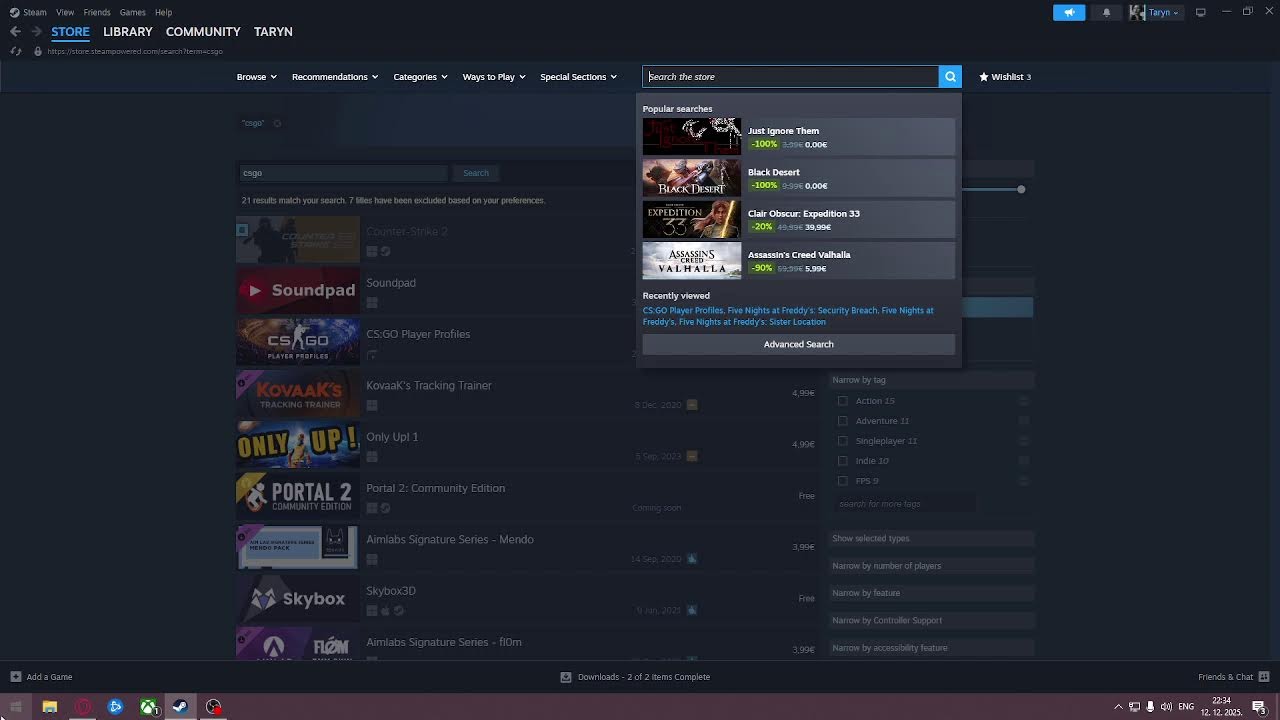1280x720 pixels.
Task: Open Five Nights at Freddy's: Security Breach link
Action: (802, 310)
